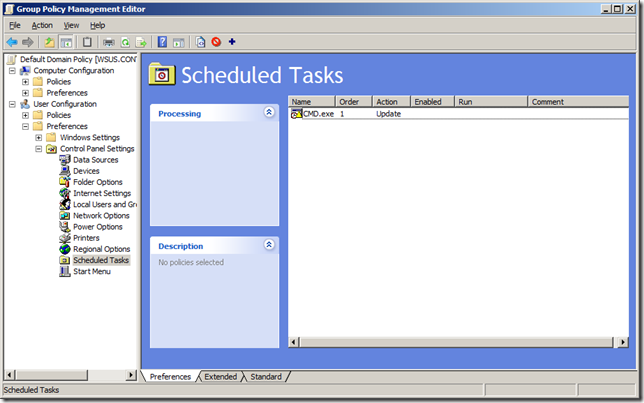The width and height of the screenshot is (644, 403).
Task: Collapse the User Configuration node
Action: point(12,104)
